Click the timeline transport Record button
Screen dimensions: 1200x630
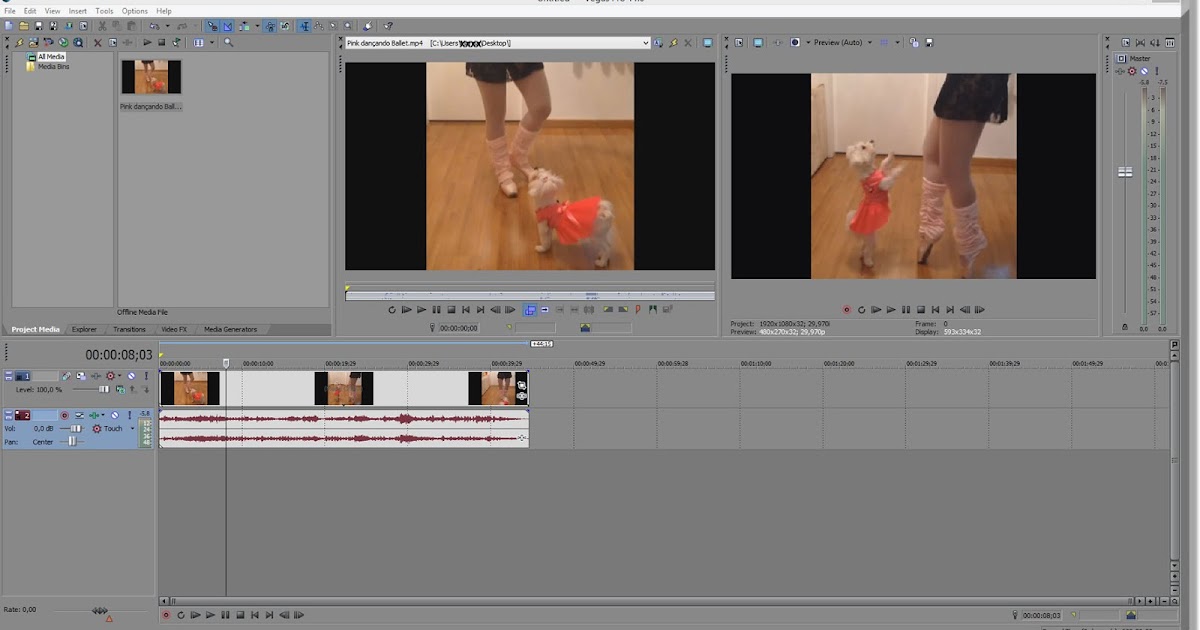(166, 615)
